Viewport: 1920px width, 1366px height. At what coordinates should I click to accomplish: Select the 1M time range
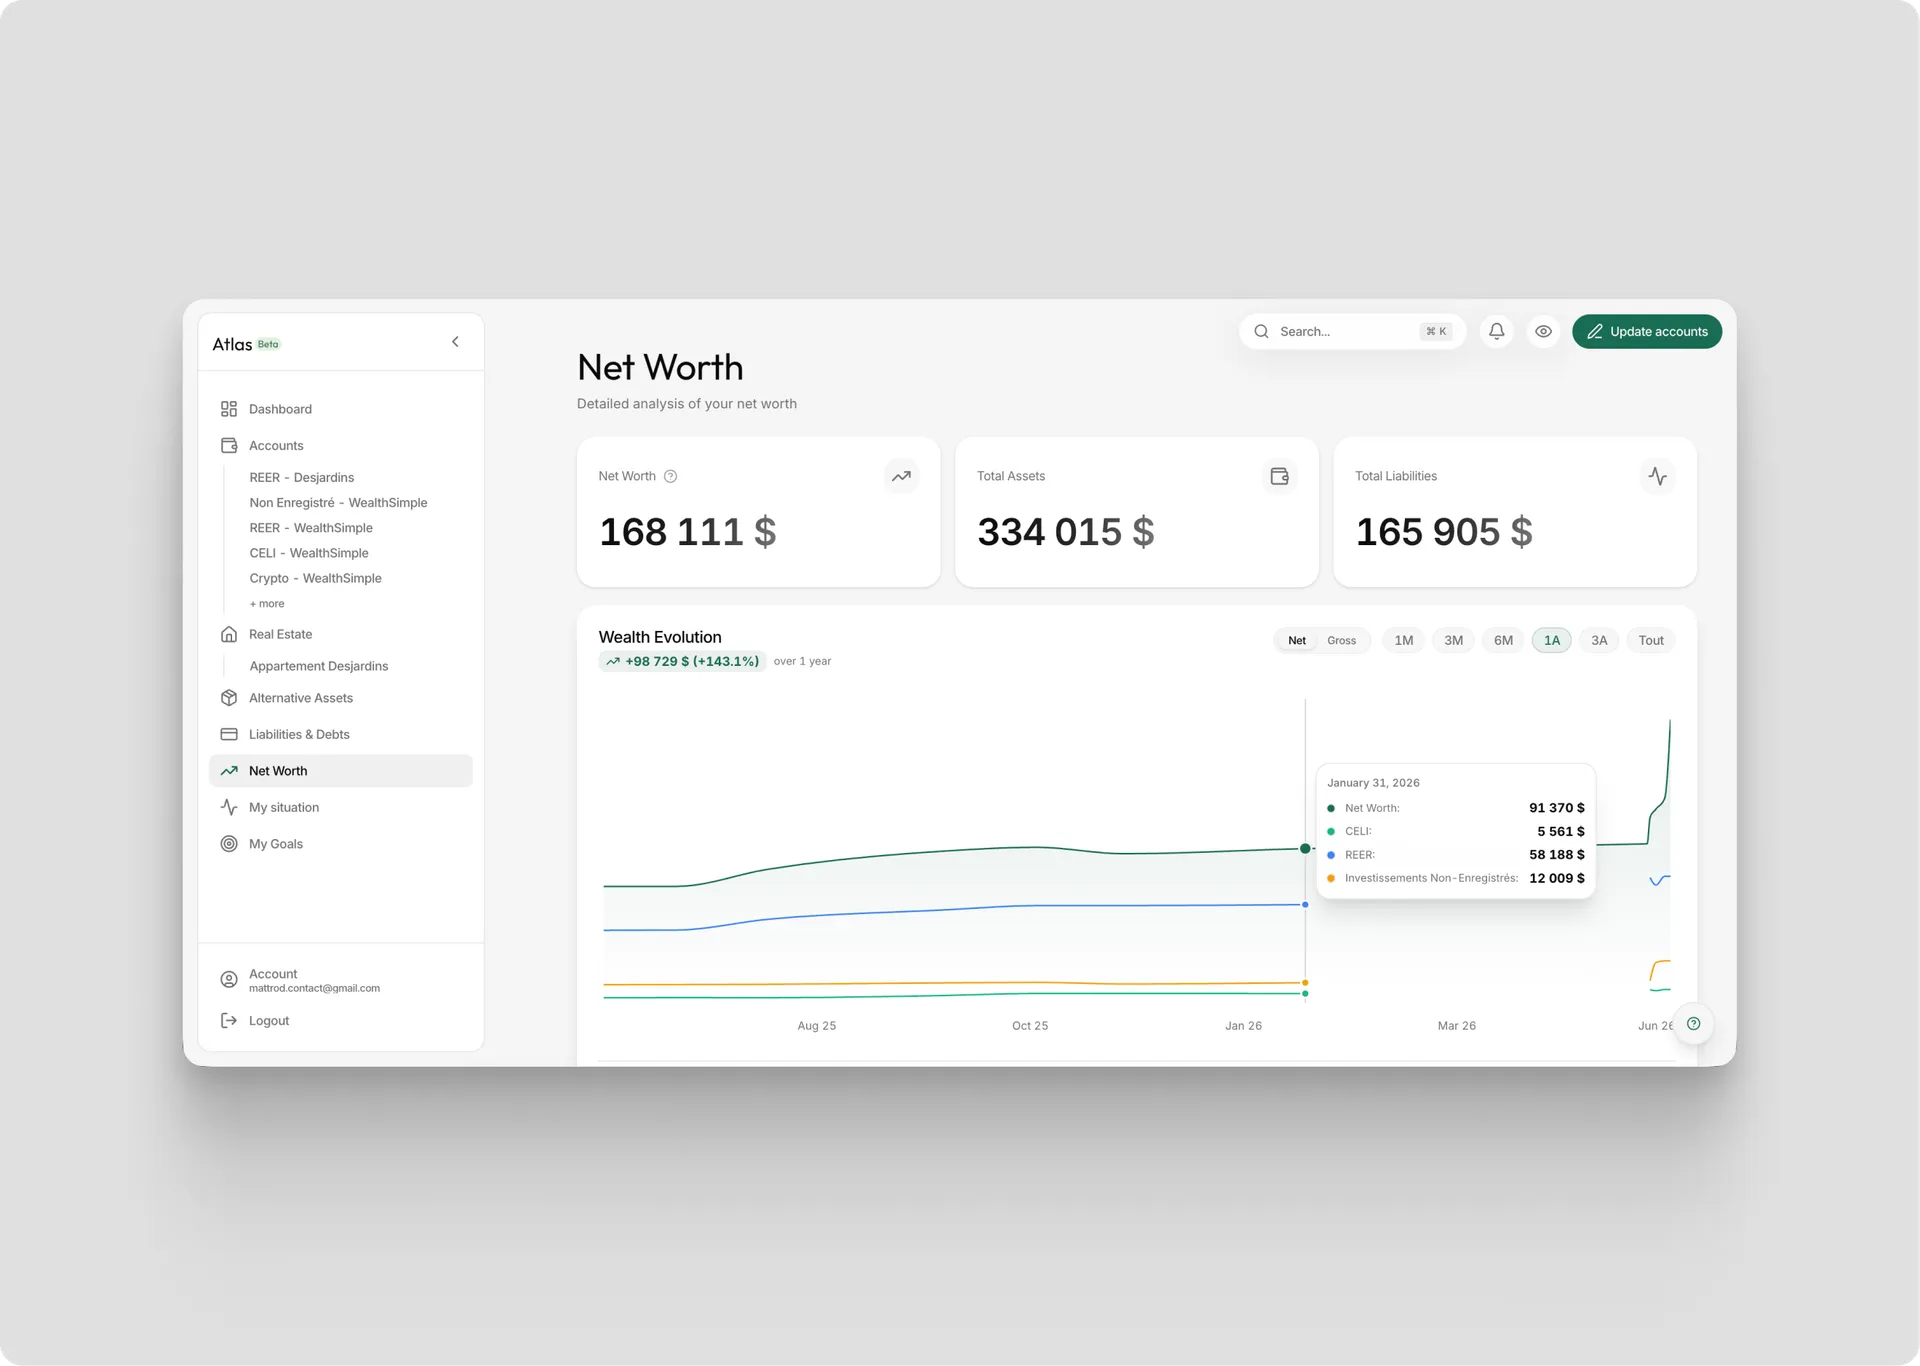pyautogui.click(x=1404, y=640)
